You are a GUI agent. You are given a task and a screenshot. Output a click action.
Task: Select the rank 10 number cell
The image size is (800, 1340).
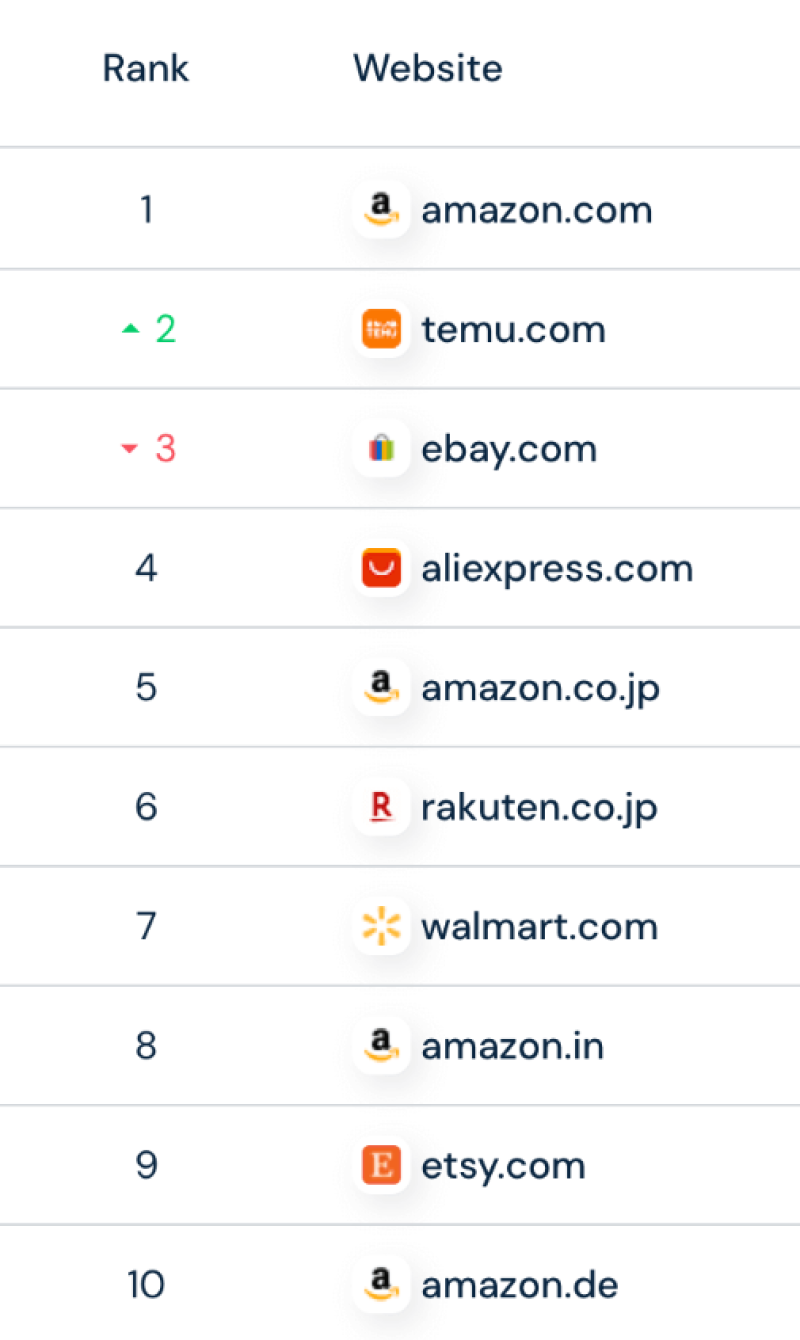146,1284
